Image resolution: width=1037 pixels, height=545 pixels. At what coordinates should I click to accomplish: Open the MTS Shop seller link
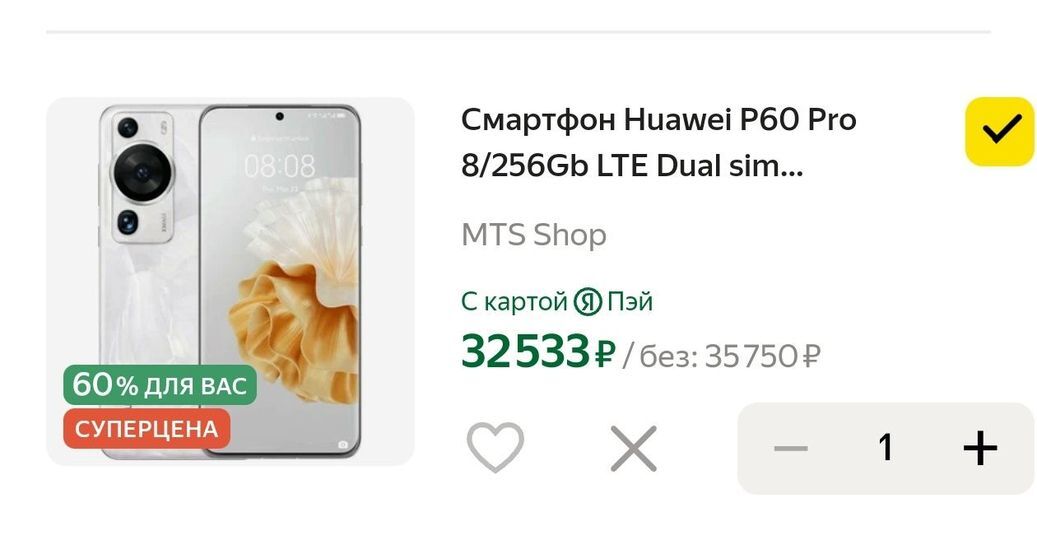(x=534, y=235)
